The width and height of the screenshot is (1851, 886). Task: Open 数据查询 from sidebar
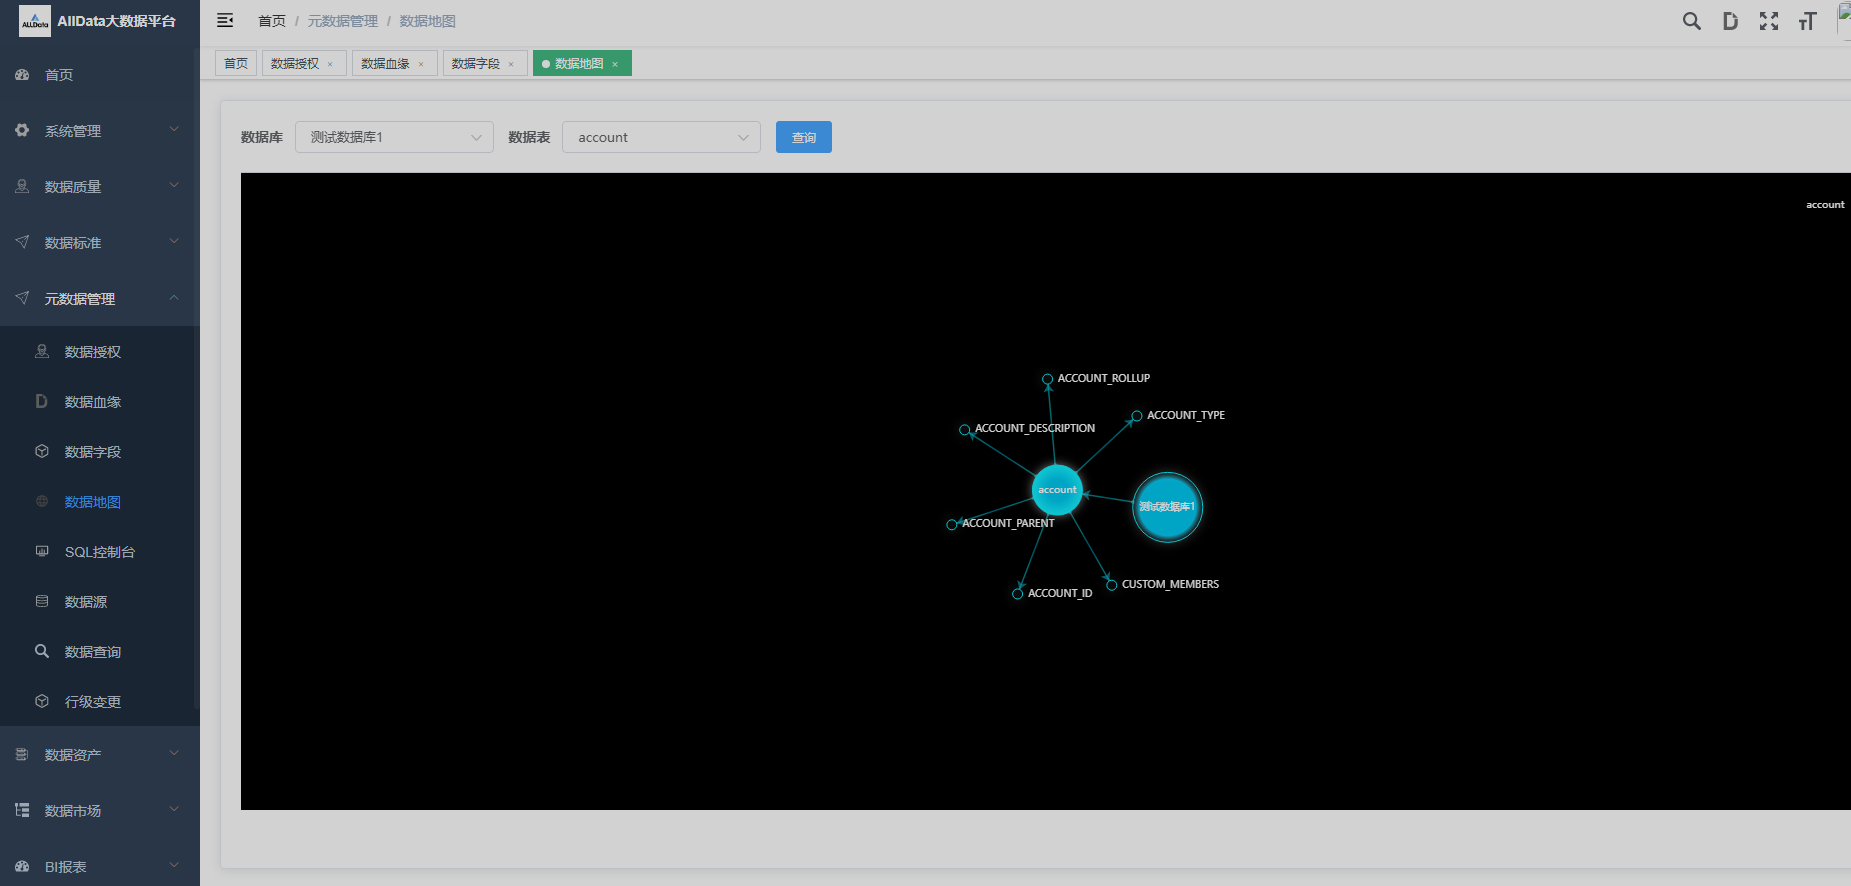click(92, 652)
